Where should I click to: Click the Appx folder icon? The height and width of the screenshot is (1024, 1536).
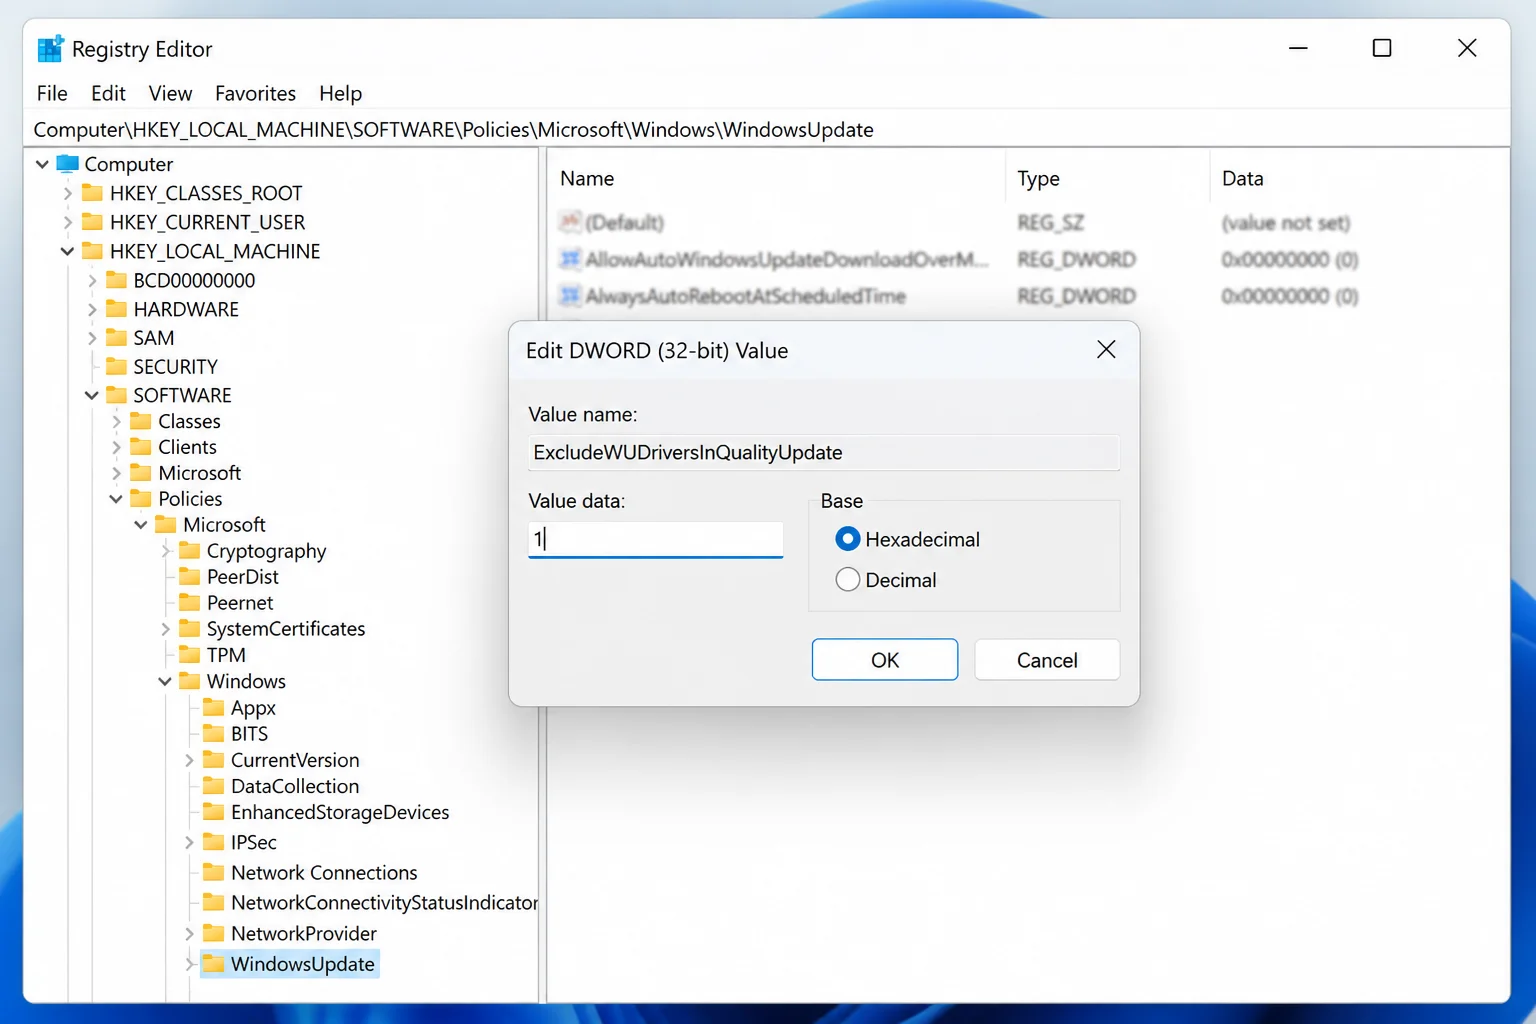point(213,707)
